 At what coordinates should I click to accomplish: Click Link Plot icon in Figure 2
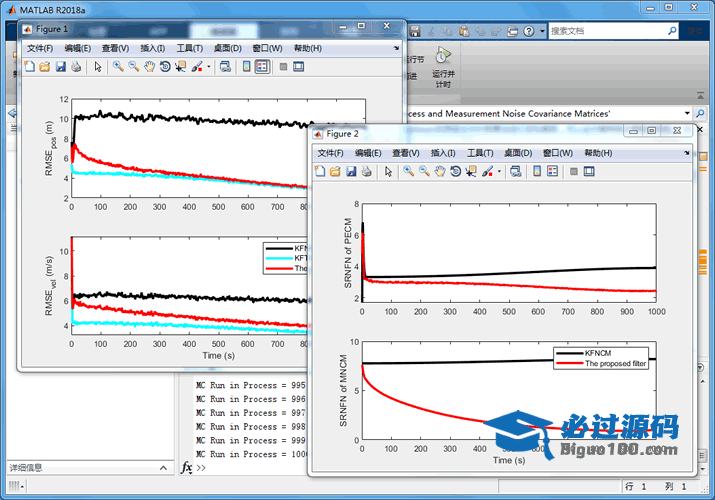coord(515,171)
